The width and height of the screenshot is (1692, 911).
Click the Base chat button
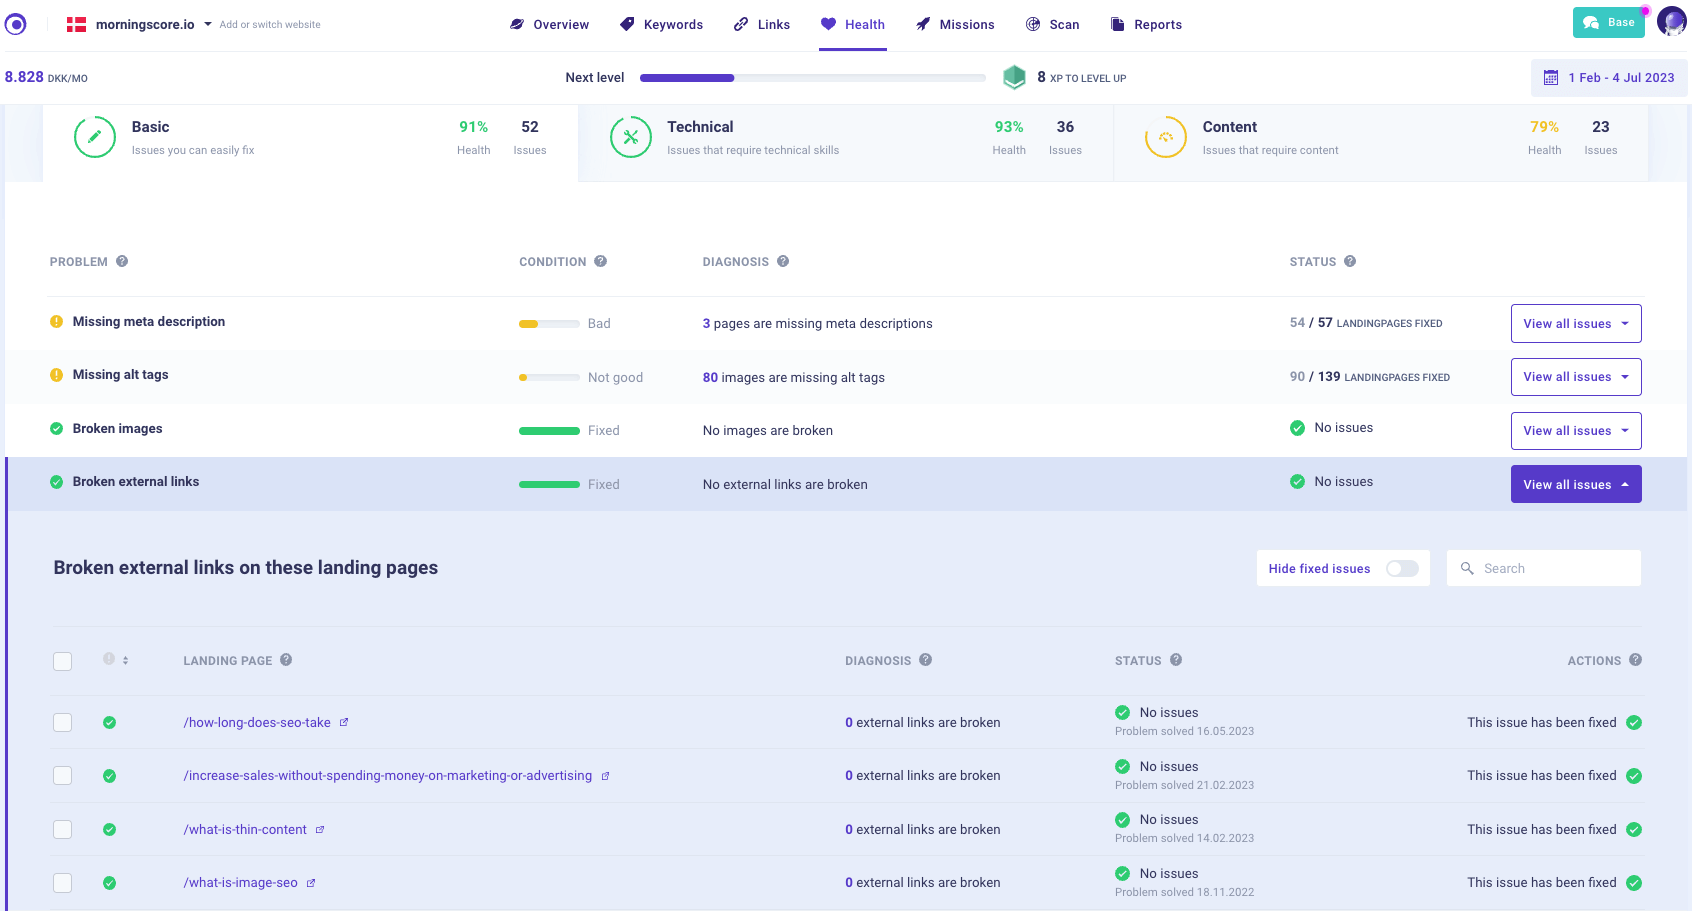(1608, 22)
